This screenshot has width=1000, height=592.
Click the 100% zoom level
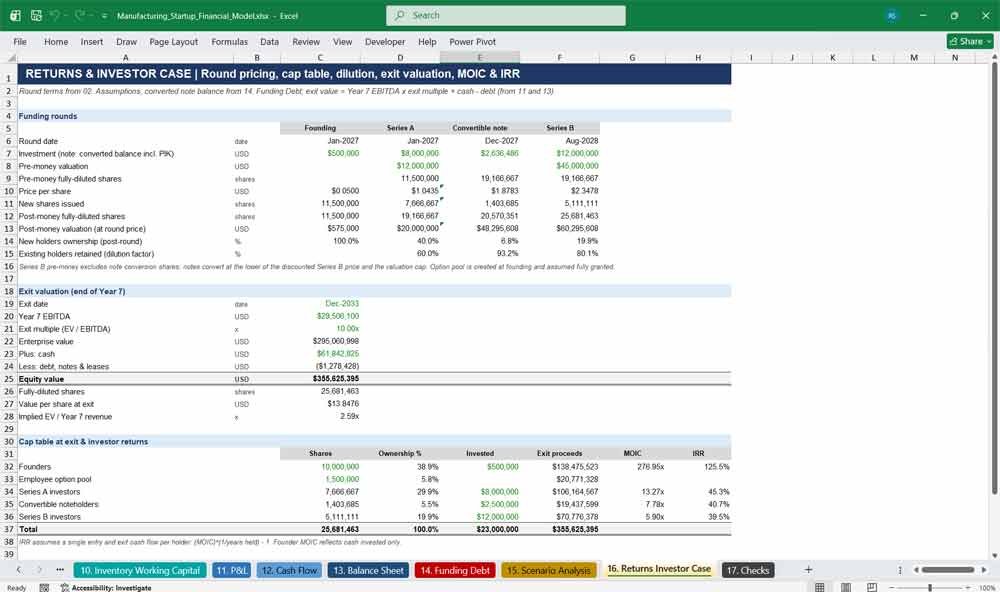click(987, 588)
